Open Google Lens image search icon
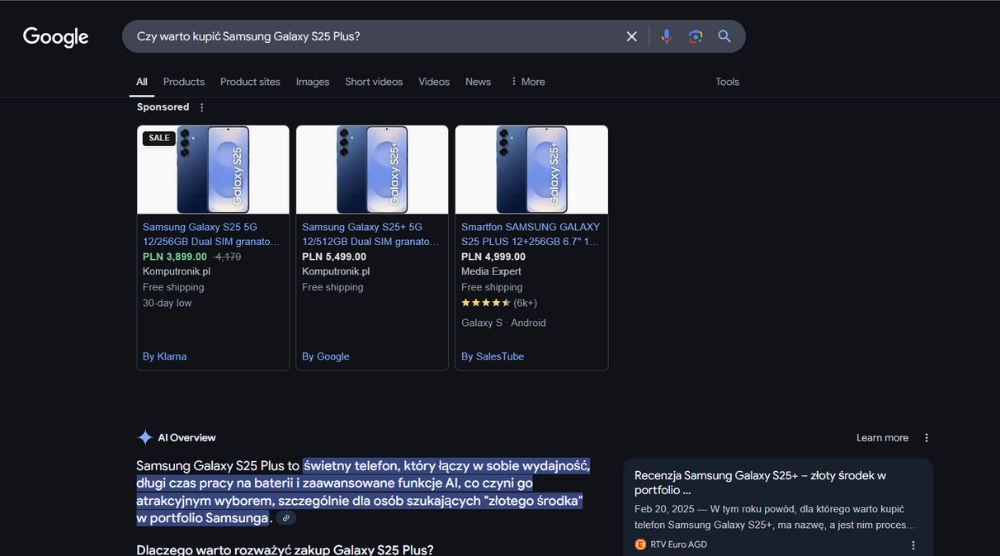 point(695,36)
